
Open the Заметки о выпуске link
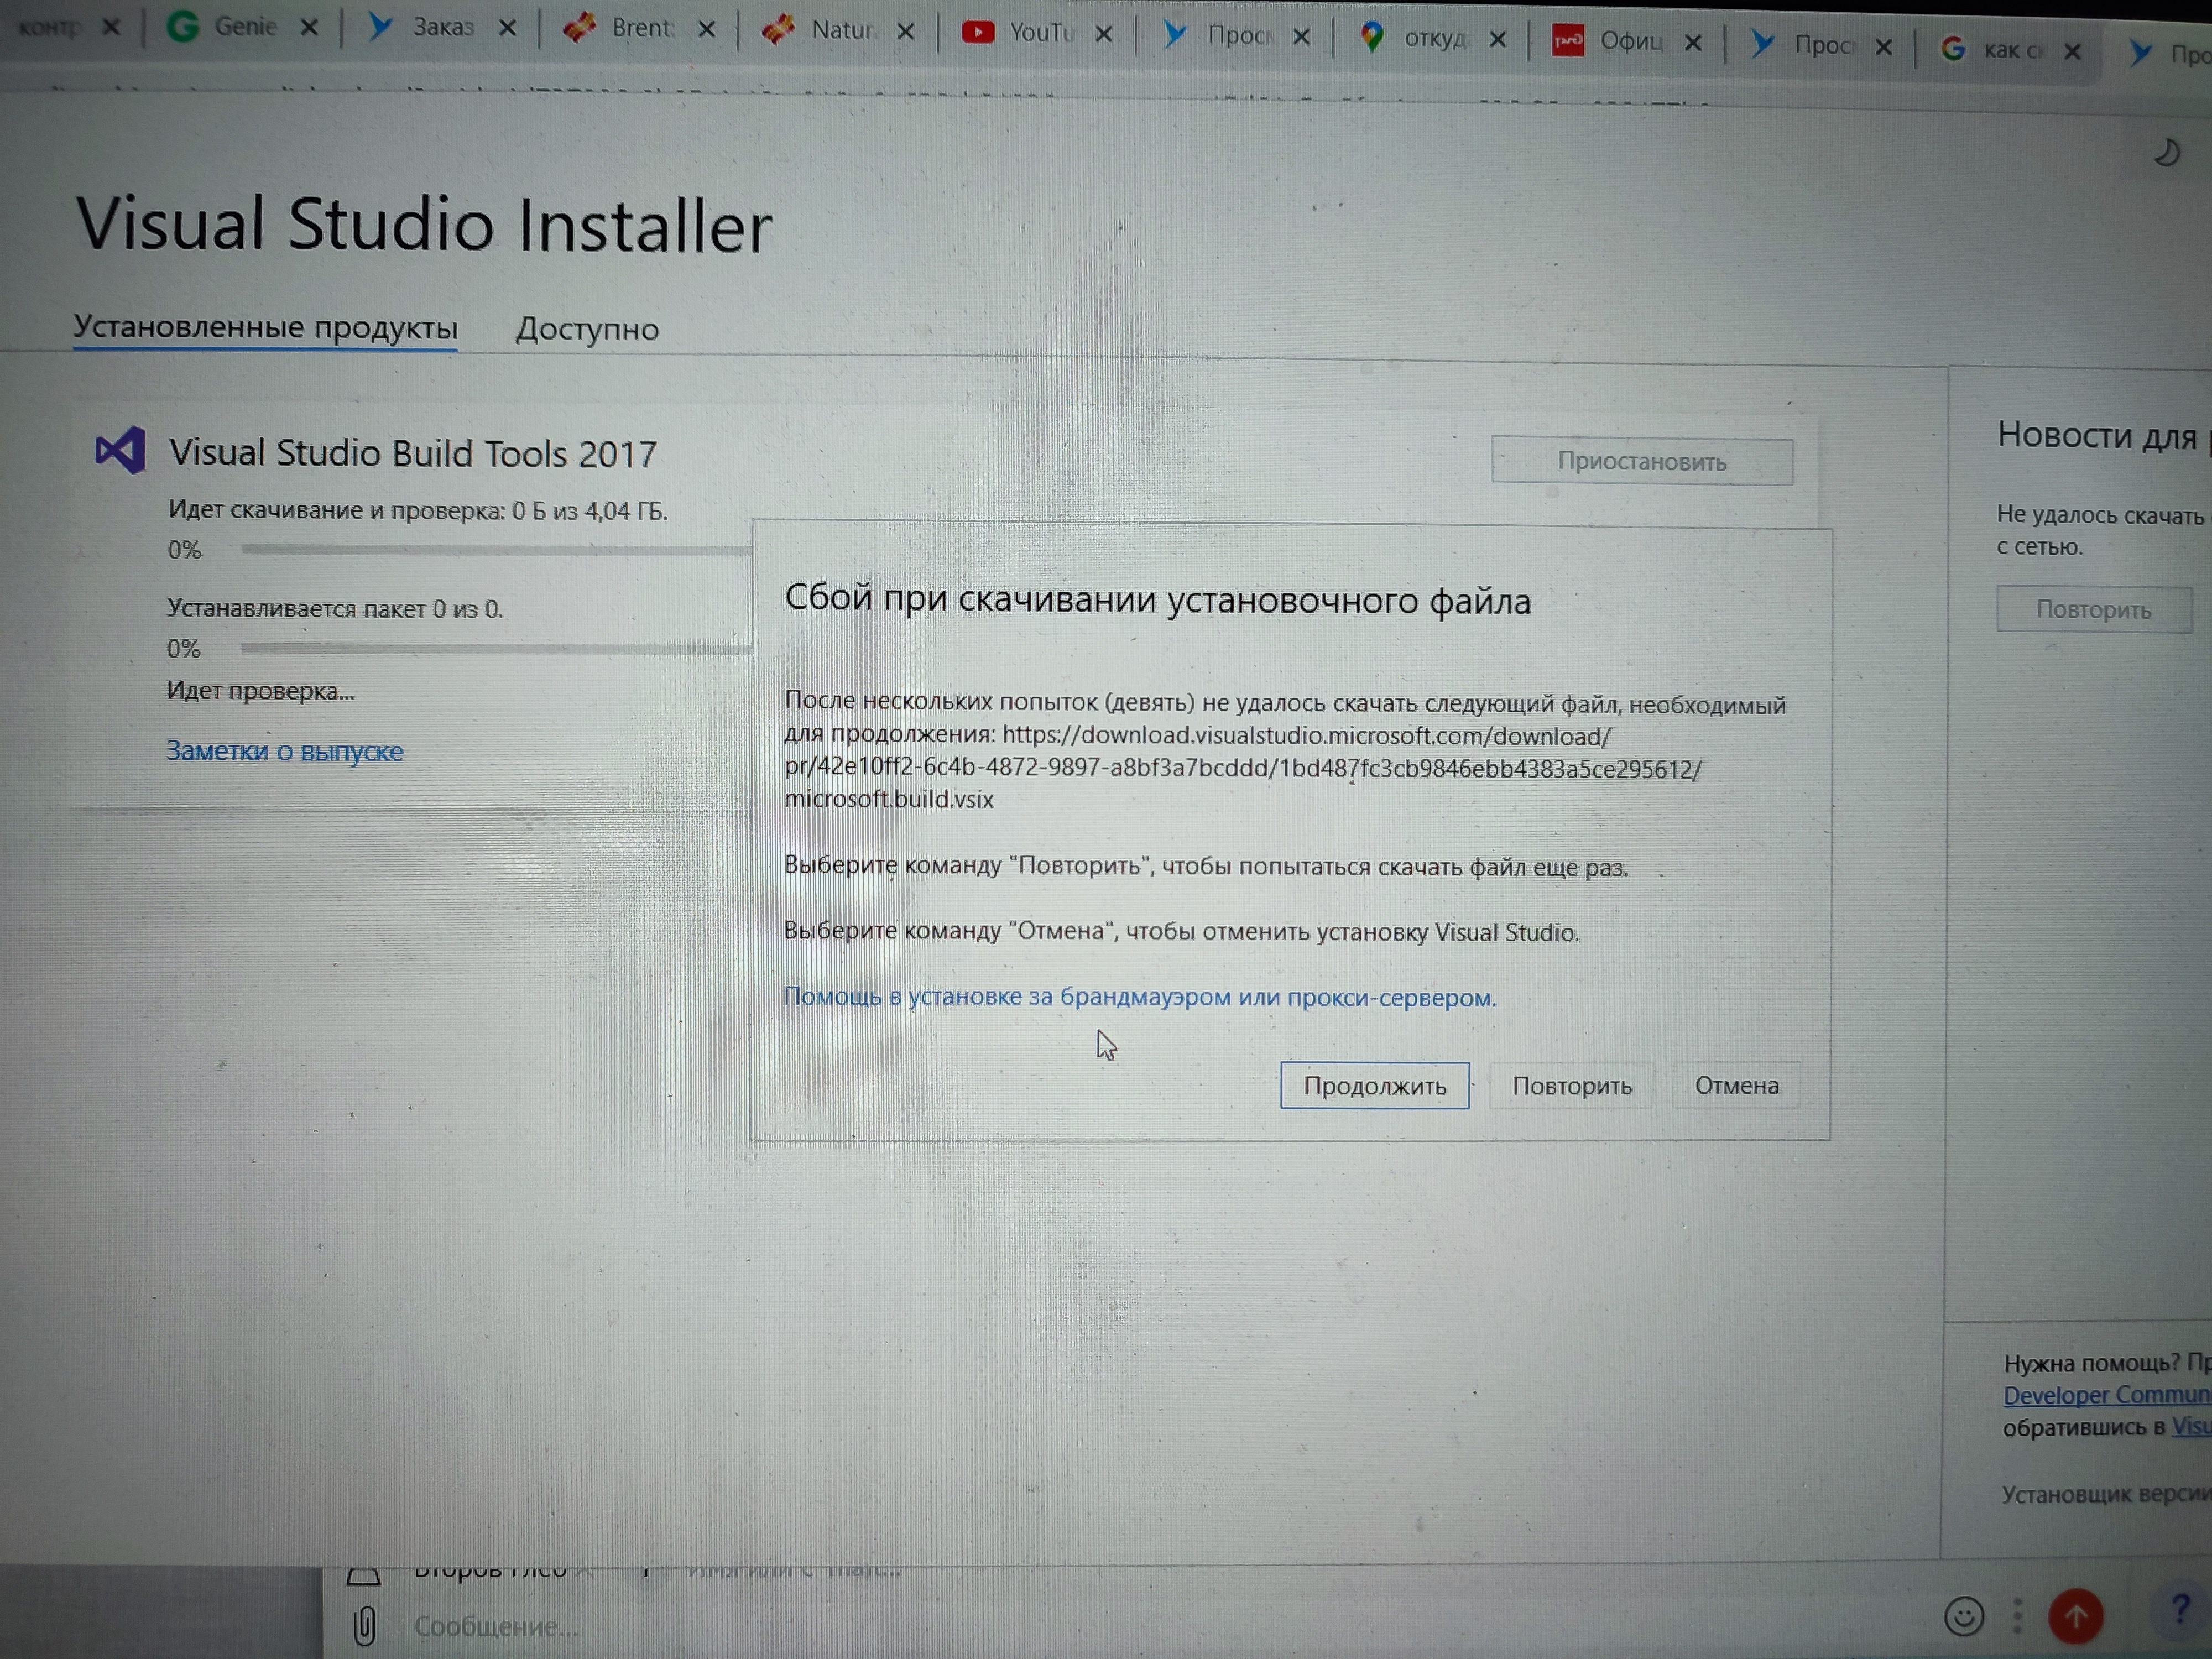(x=285, y=751)
